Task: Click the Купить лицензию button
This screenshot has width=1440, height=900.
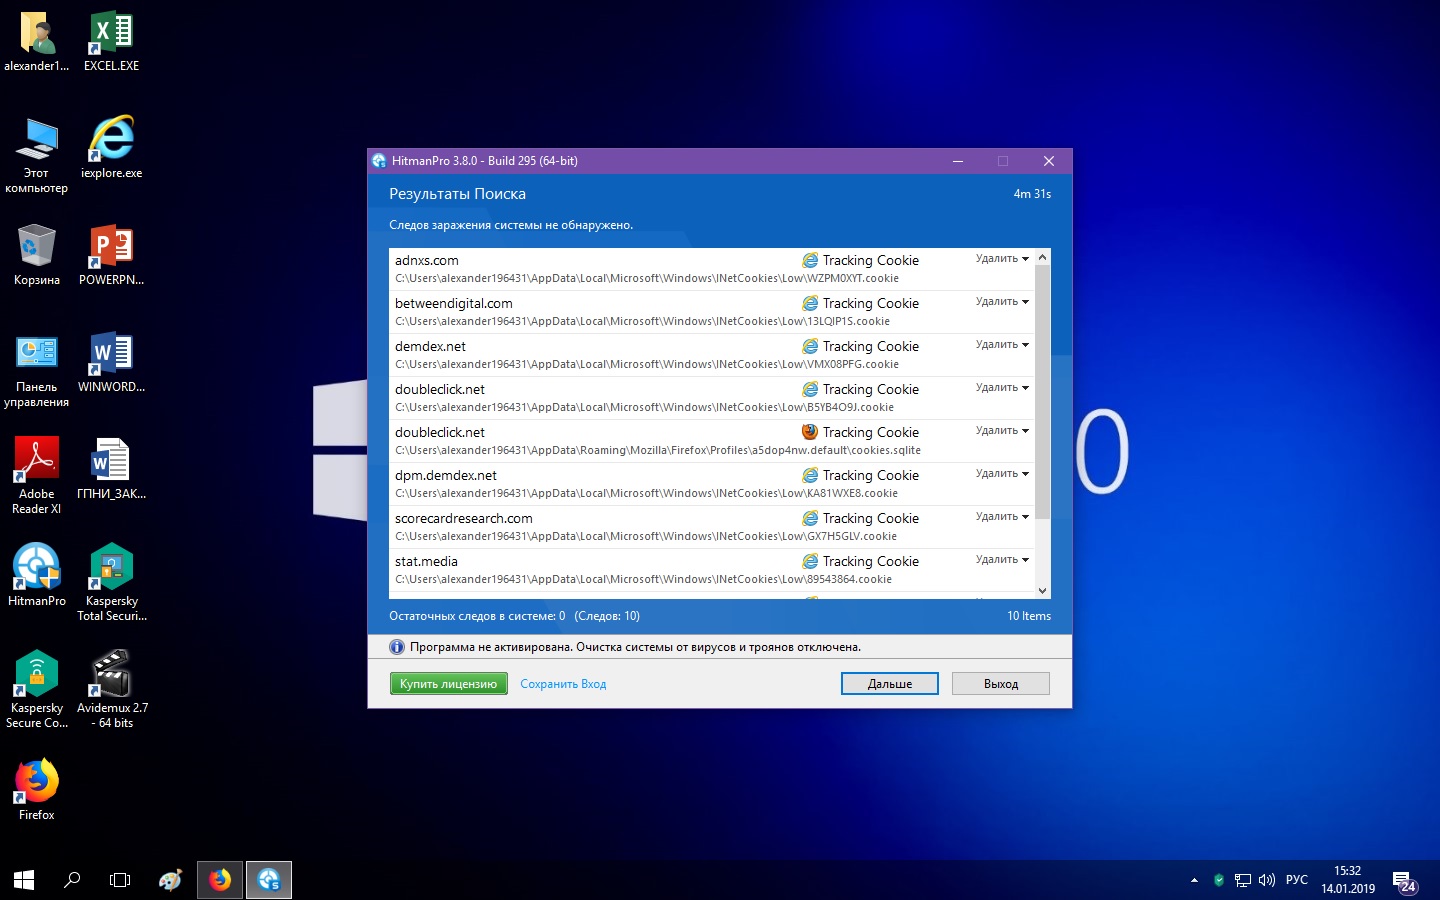Action: pyautogui.click(x=448, y=684)
